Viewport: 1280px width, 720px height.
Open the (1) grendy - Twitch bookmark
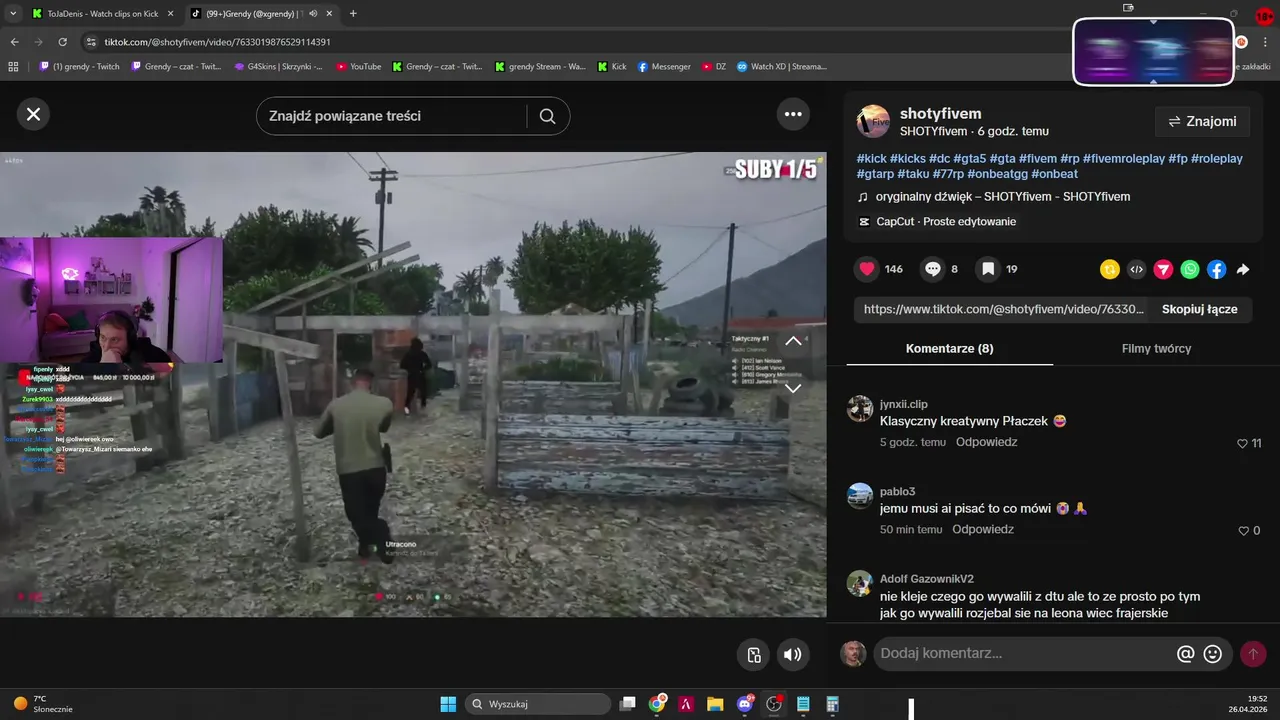[79, 67]
